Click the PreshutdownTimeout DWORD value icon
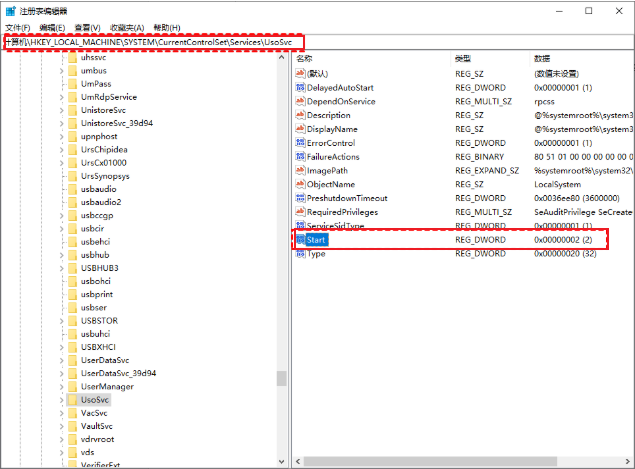The image size is (635, 469). (300, 198)
